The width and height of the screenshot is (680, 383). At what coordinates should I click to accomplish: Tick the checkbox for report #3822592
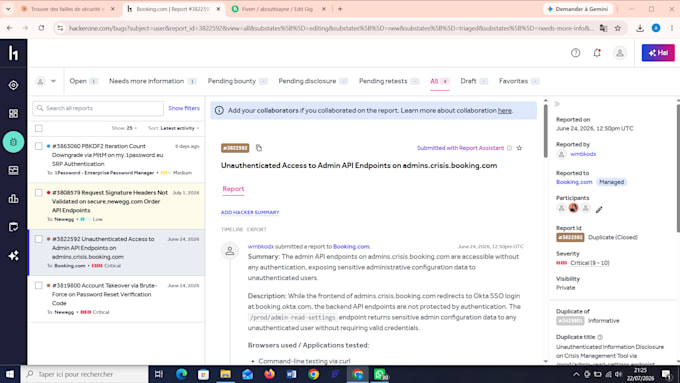tap(39, 239)
